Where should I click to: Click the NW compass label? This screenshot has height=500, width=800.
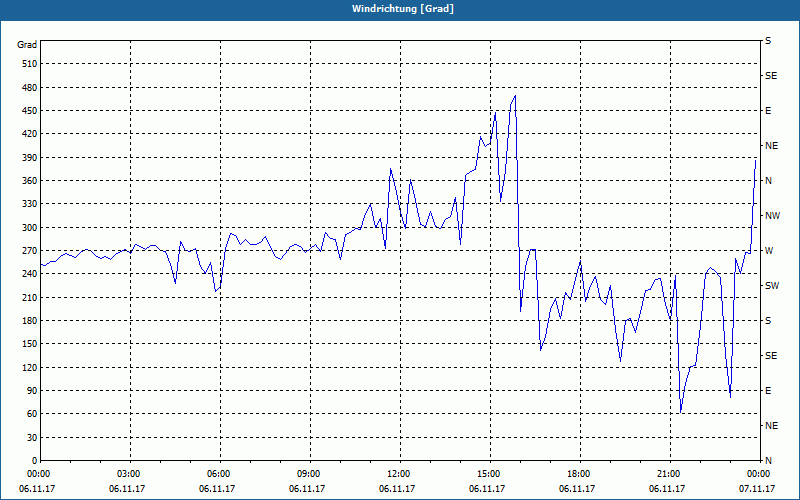773,216
